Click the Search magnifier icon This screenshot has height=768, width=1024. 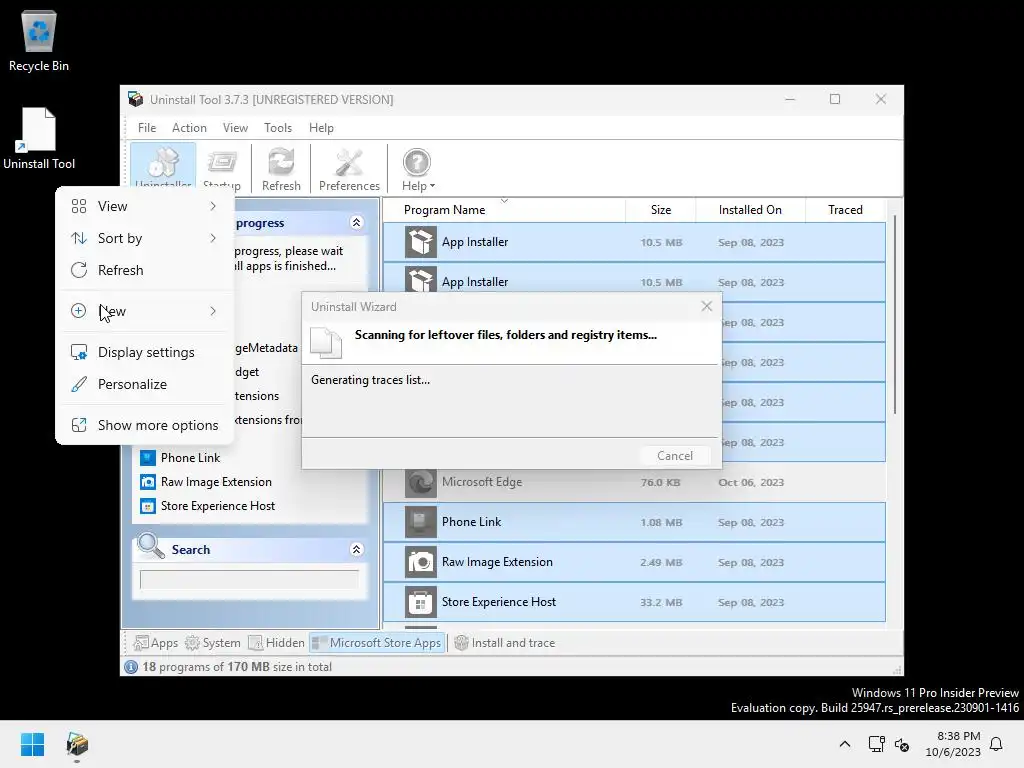(150, 546)
